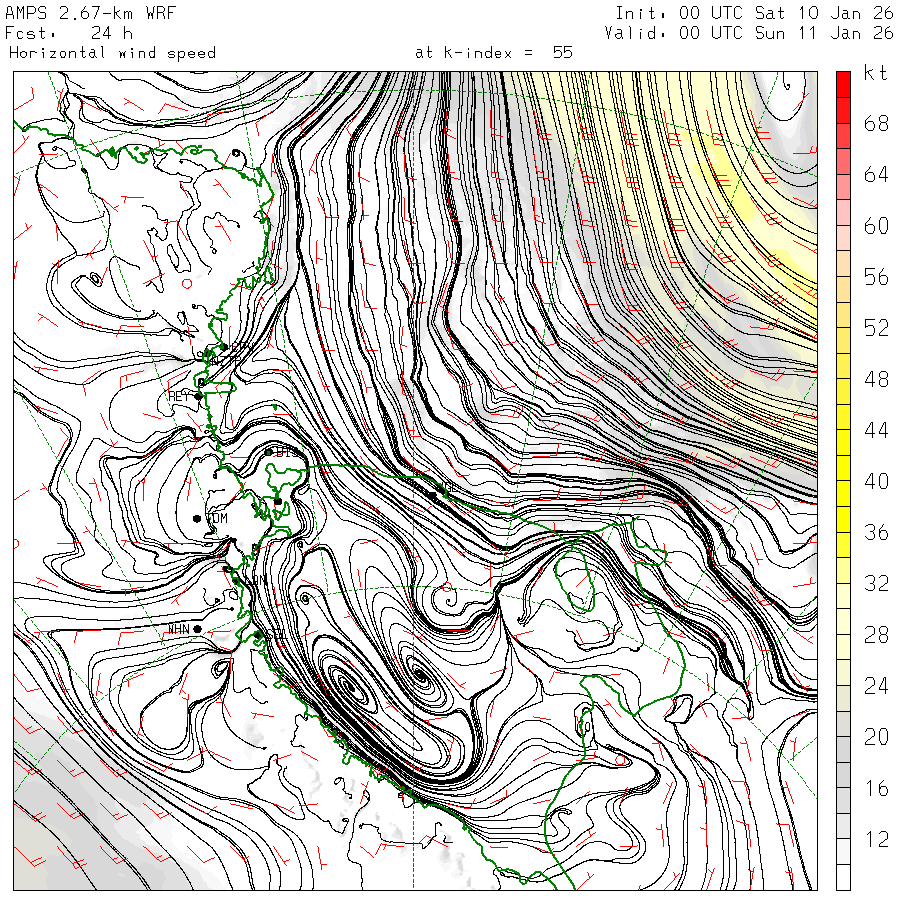Click the NHN station marker dot

pos(197,630)
